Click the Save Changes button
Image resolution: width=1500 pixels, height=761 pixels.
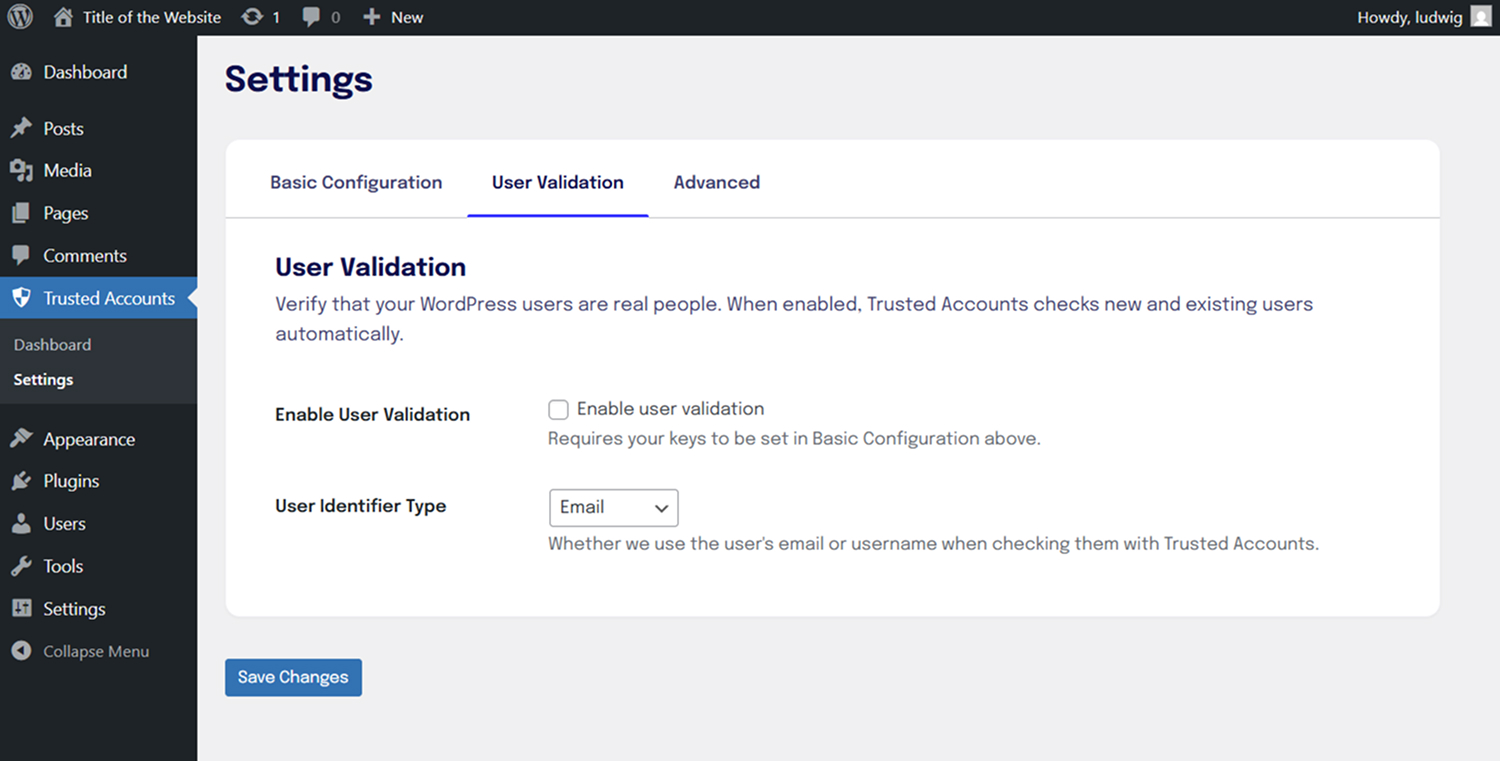coord(293,677)
